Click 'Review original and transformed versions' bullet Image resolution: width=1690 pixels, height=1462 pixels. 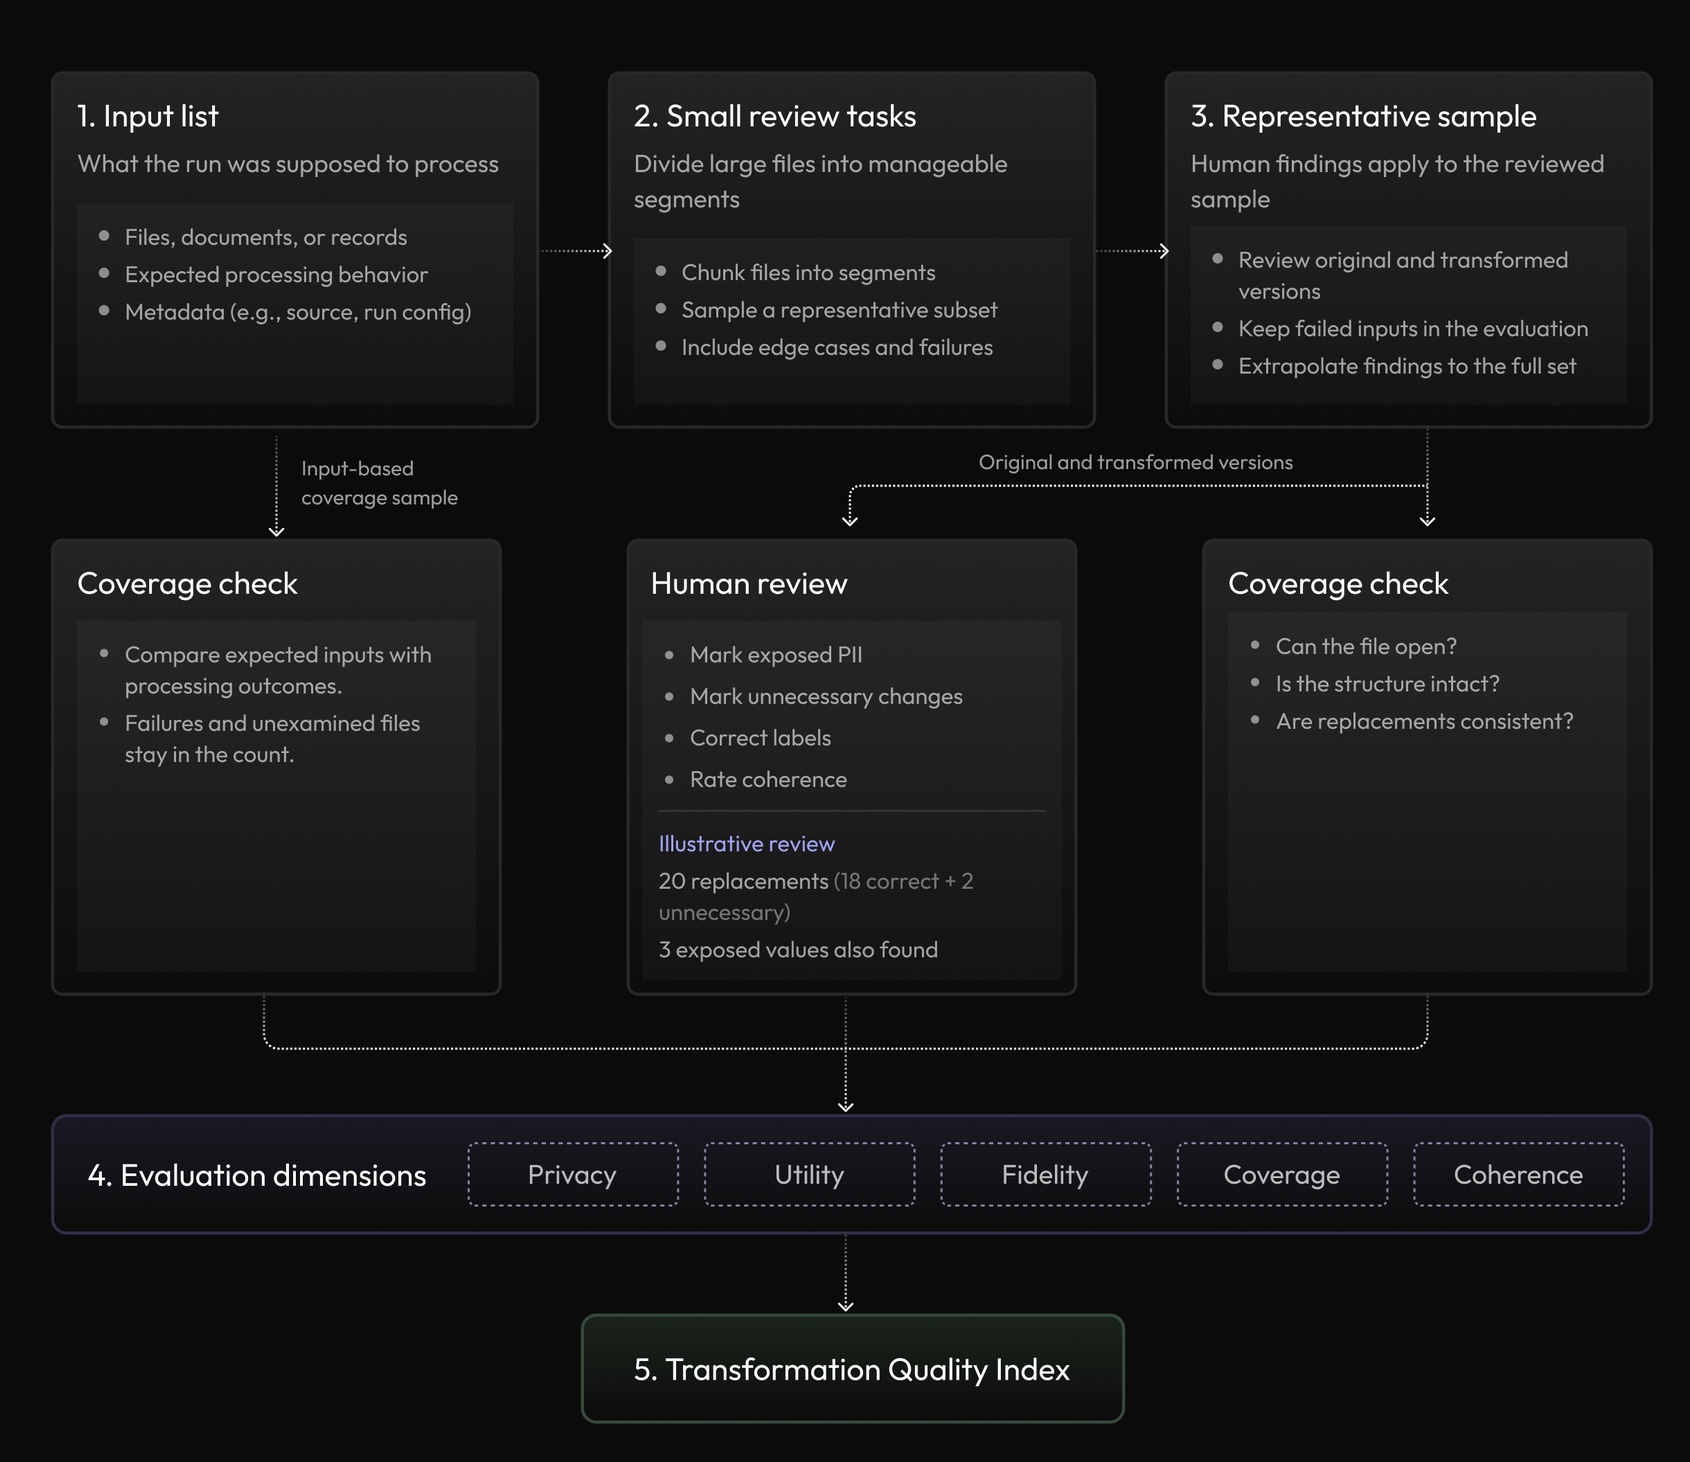click(1403, 276)
